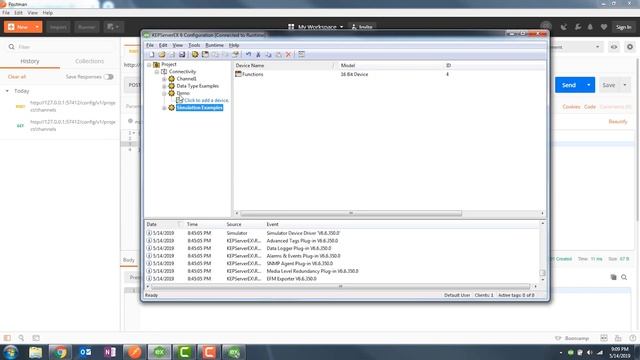Click Postman heart icon in header
Viewport: 640px width, 360px height.
click(x=604, y=27)
